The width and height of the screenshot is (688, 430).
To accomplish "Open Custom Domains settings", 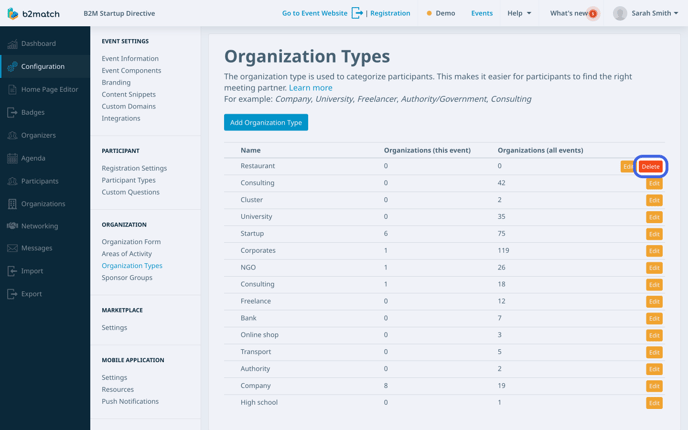I will 129,106.
